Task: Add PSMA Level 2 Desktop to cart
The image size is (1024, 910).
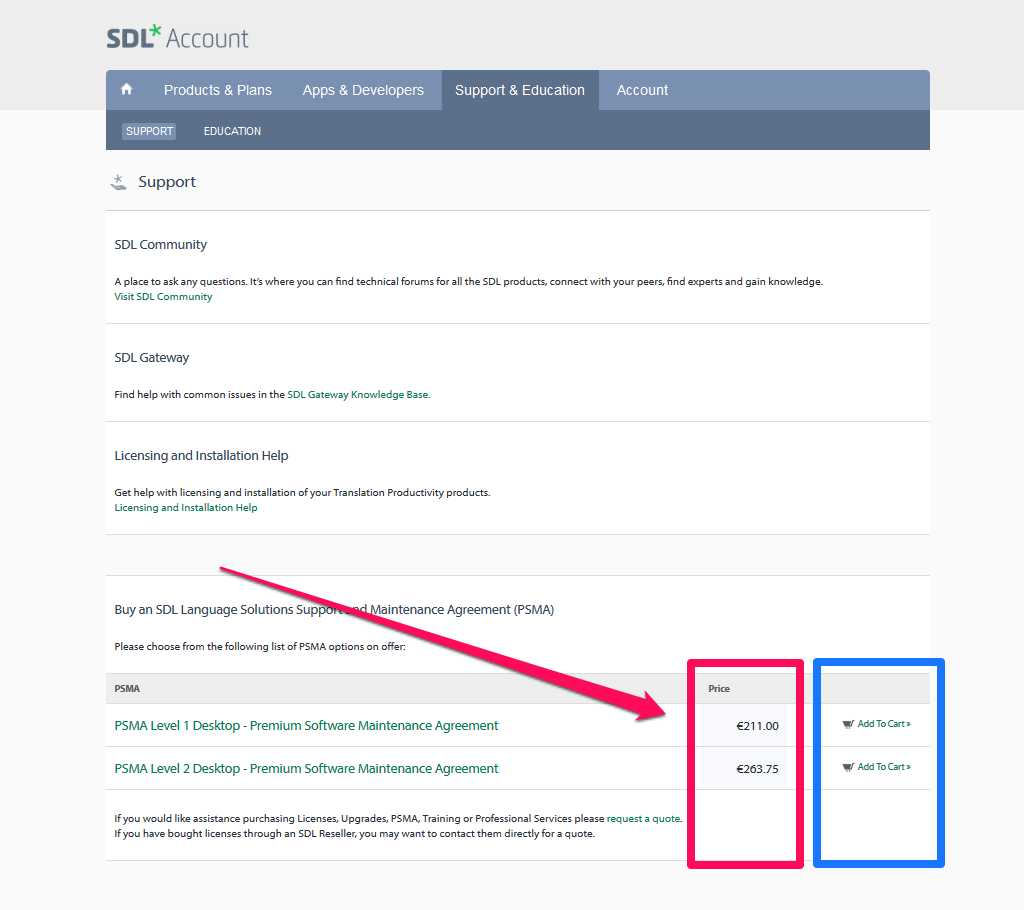Action: pyautogui.click(x=884, y=767)
